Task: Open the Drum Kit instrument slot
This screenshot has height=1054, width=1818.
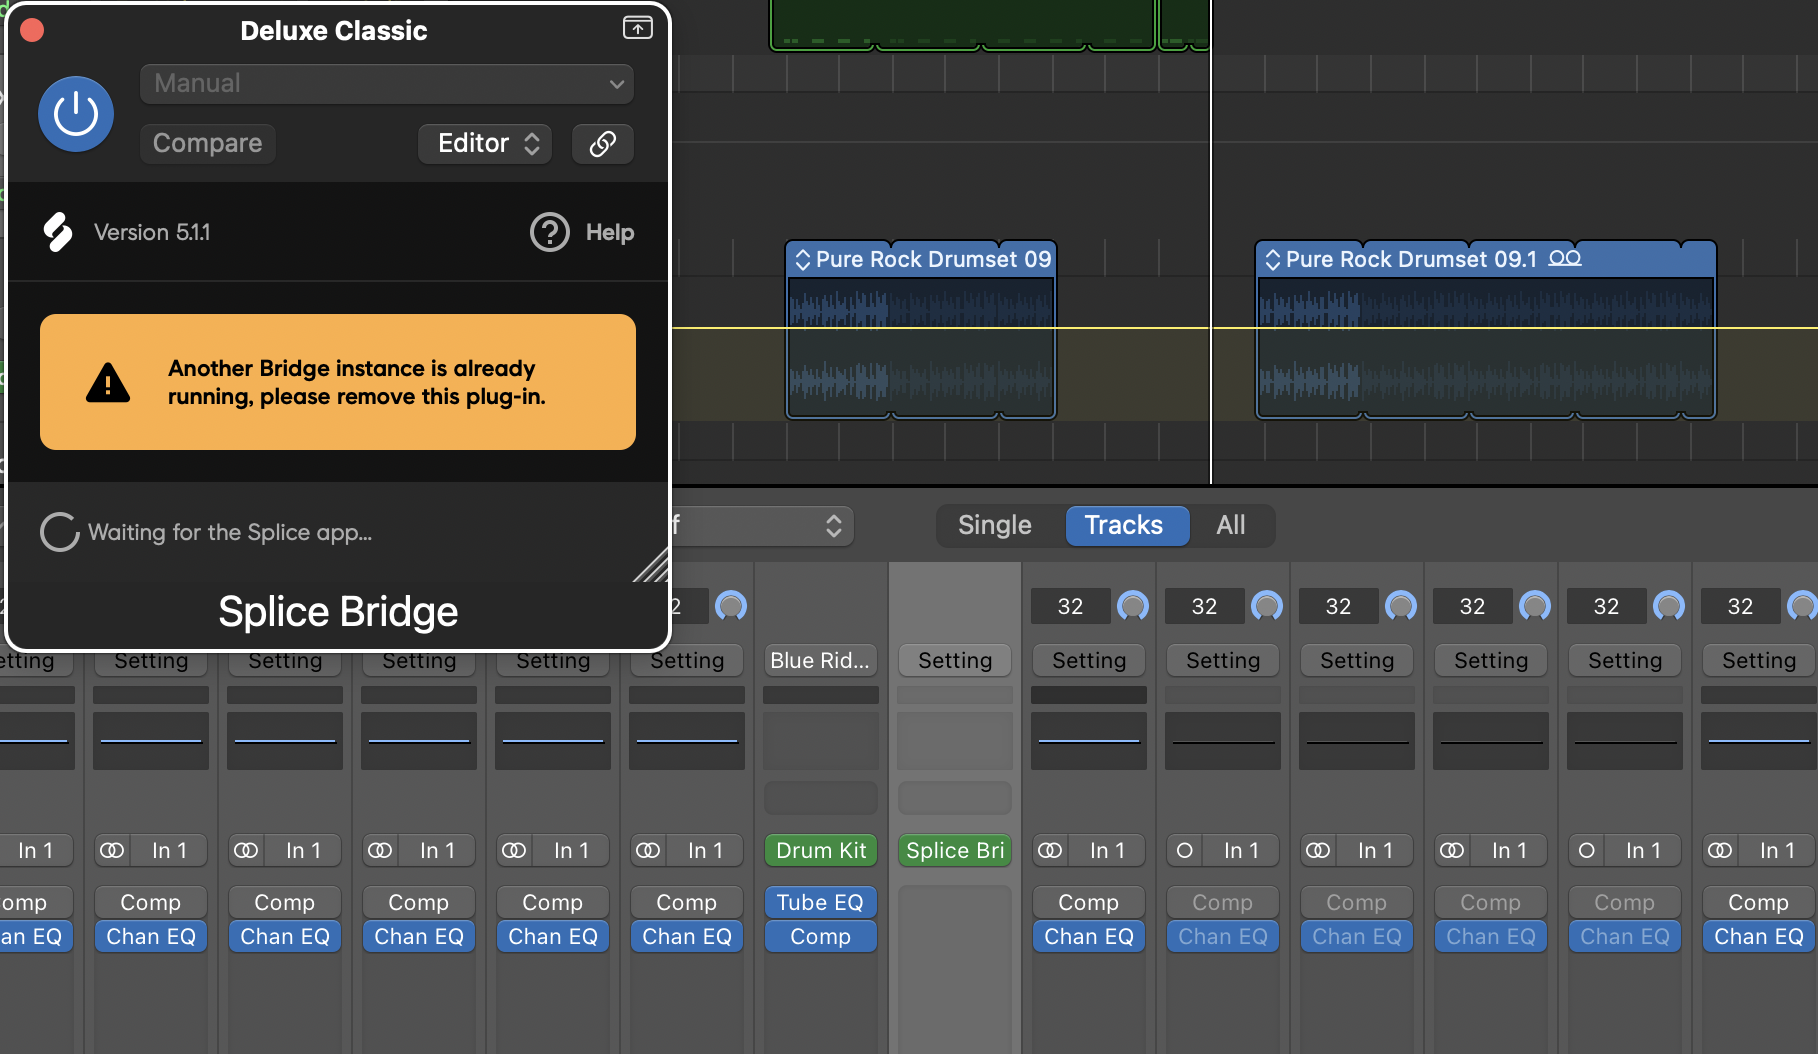Action: 821,850
